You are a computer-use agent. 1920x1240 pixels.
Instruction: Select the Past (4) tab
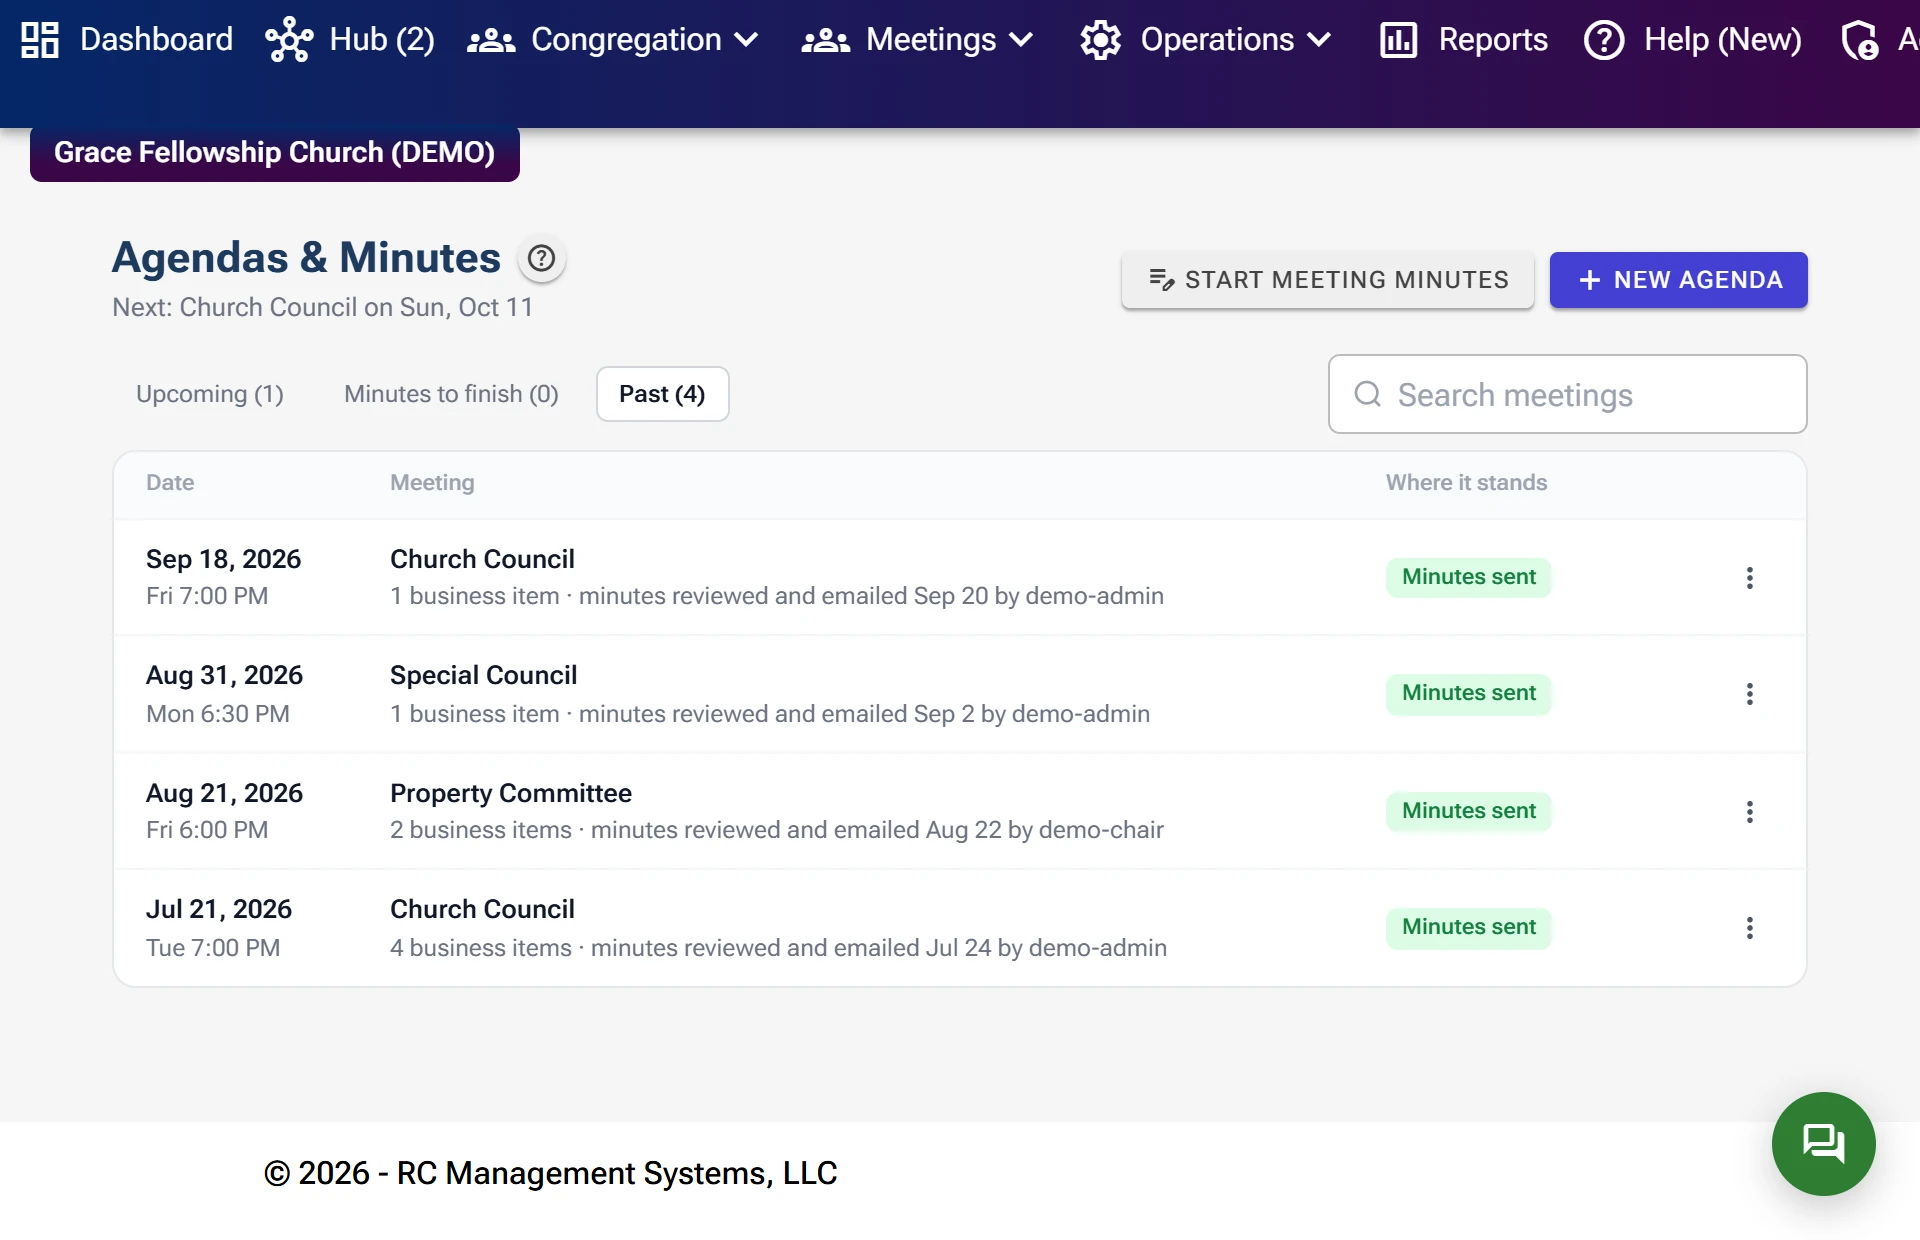click(x=662, y=394)
